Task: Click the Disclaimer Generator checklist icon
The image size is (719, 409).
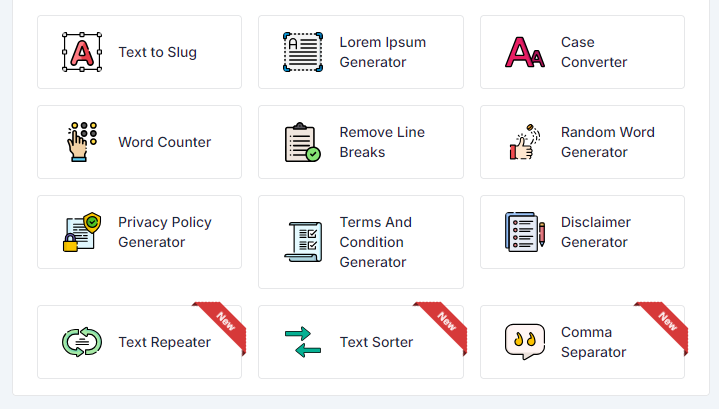Action: click(525, 232)
